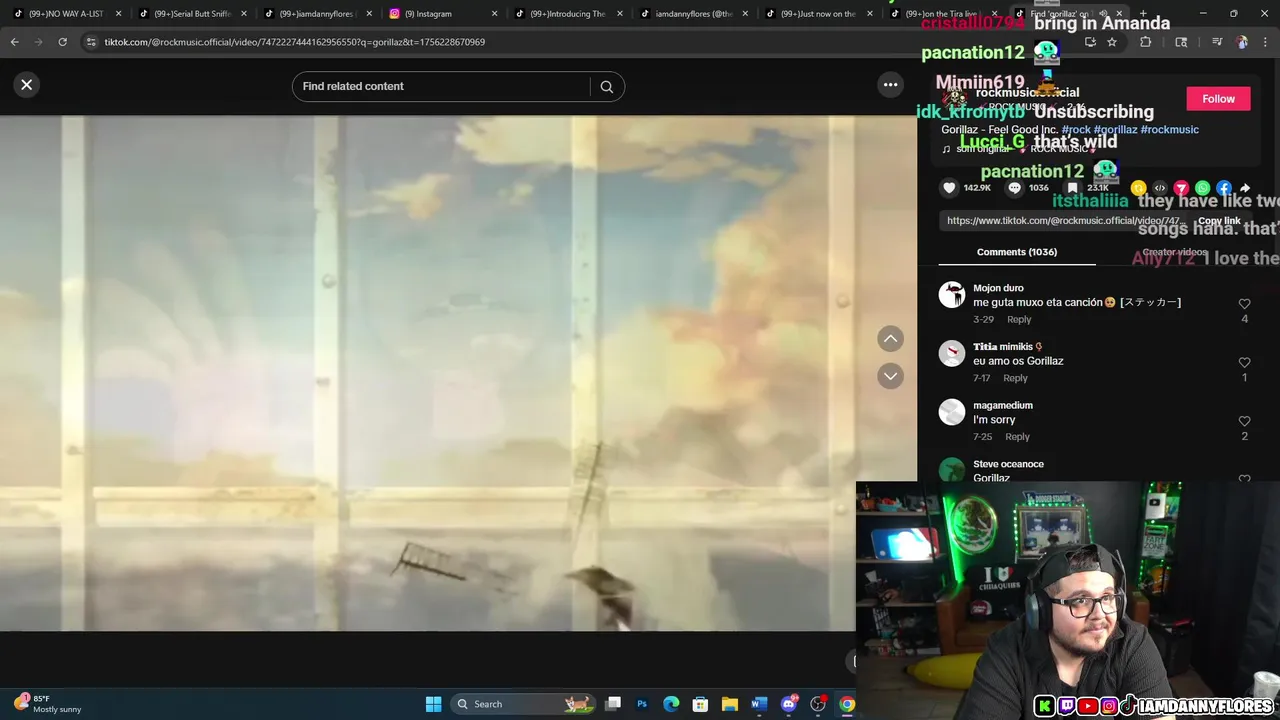This screenshot has height=720, width=1280.
Task: Click the yellow repost icon
Action: click(x=1138, y=188)
